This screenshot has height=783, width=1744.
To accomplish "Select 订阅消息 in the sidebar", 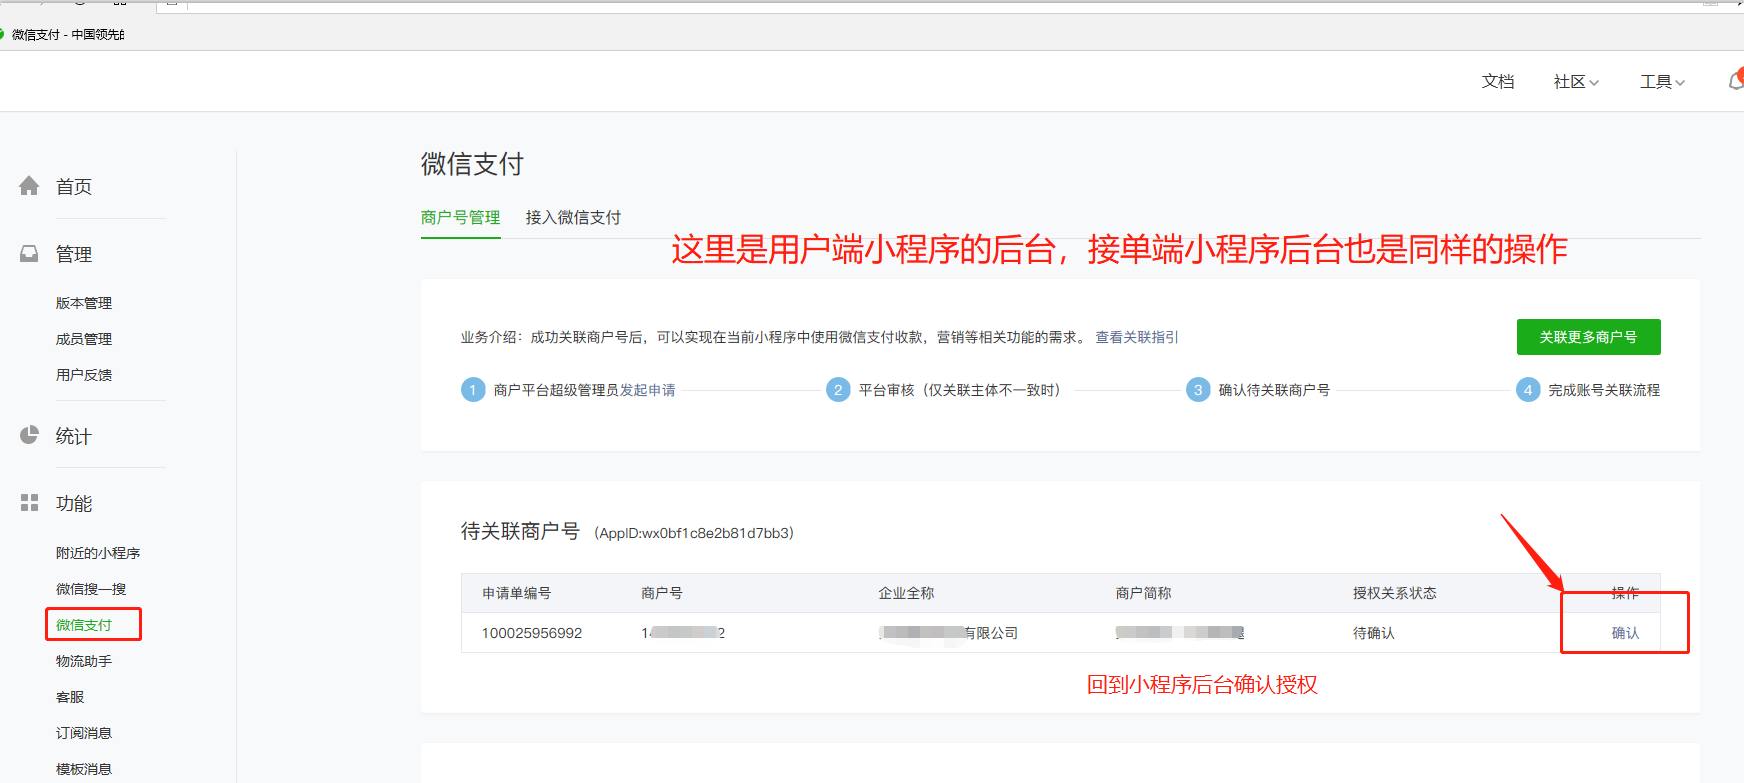I will pos(84,733).
